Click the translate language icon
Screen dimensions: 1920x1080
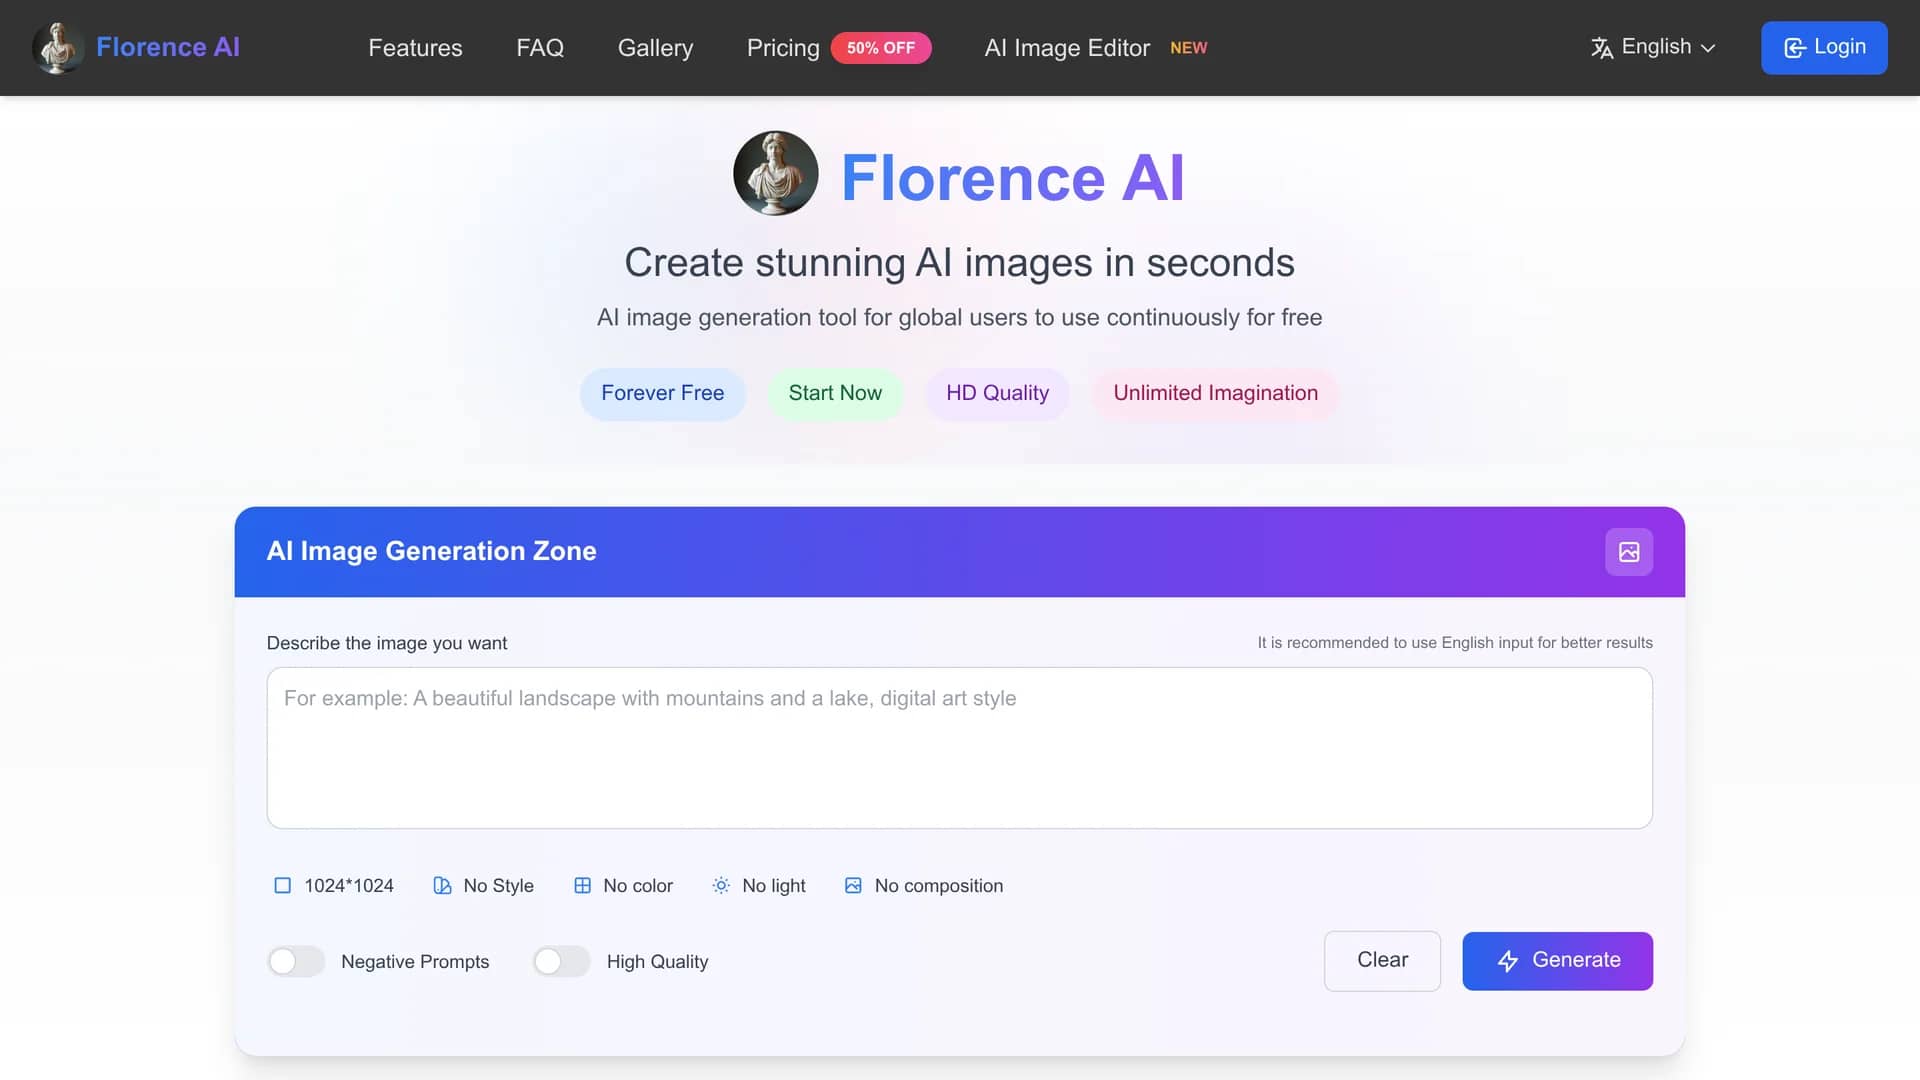1602,48
